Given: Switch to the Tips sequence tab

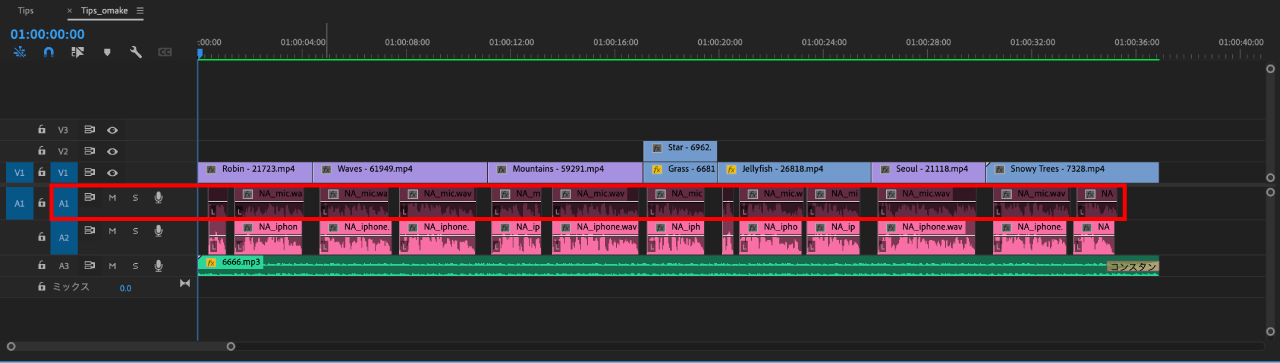Looking at the screenshot, I should 26,10.
